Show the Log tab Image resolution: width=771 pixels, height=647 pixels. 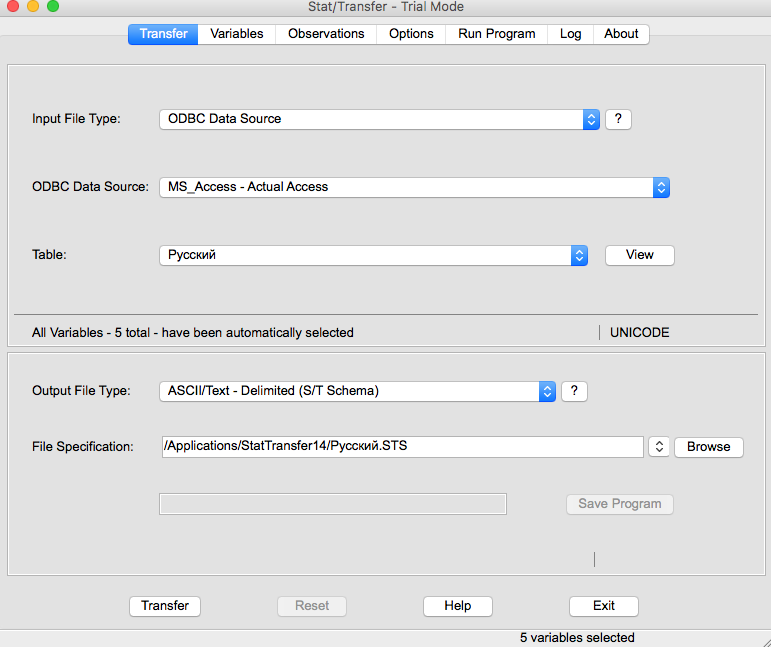(570, 34)
